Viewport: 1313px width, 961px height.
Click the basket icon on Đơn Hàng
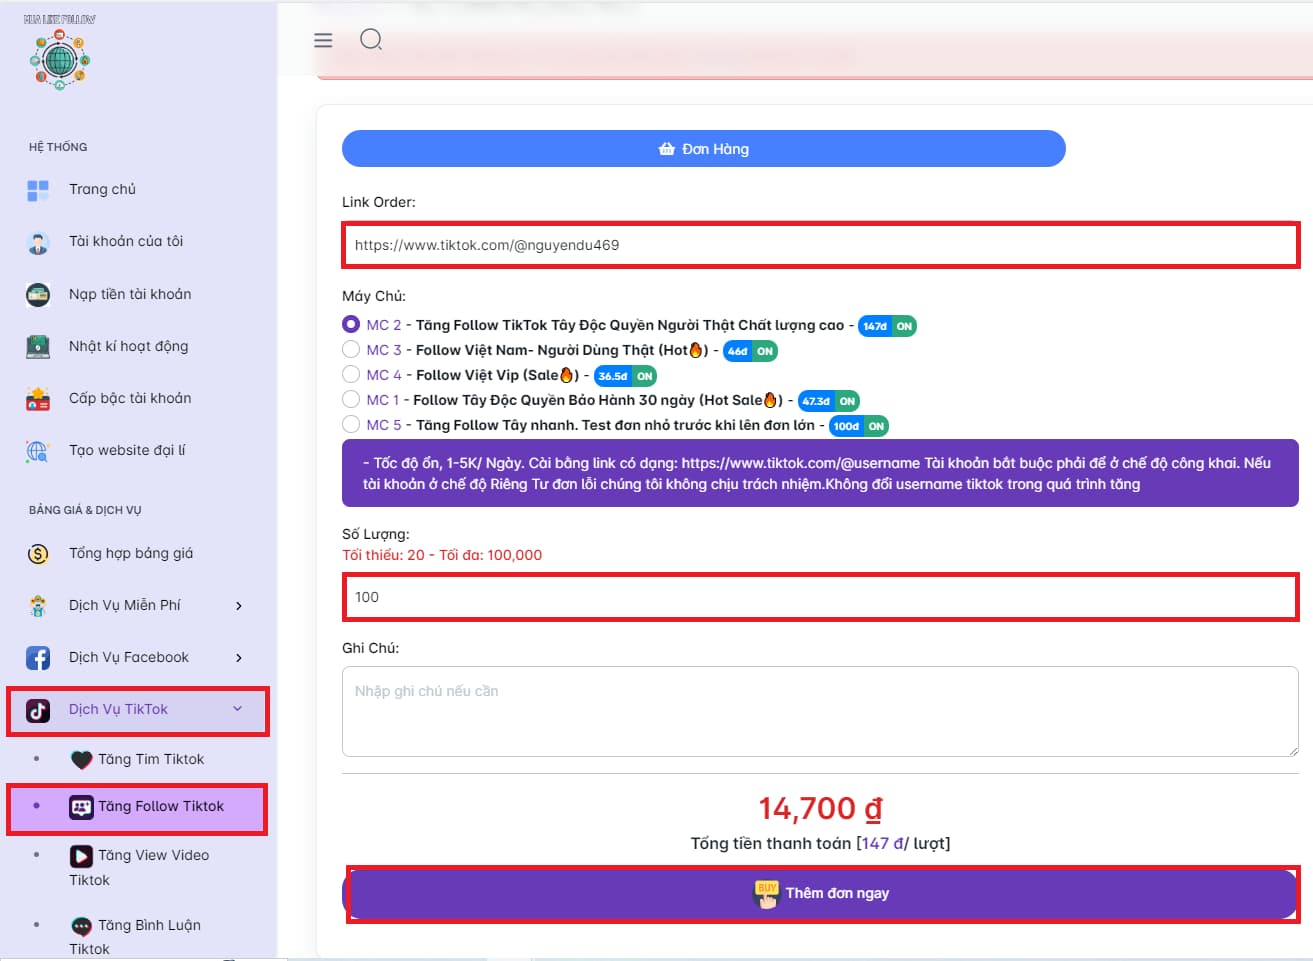coord(666,149)
